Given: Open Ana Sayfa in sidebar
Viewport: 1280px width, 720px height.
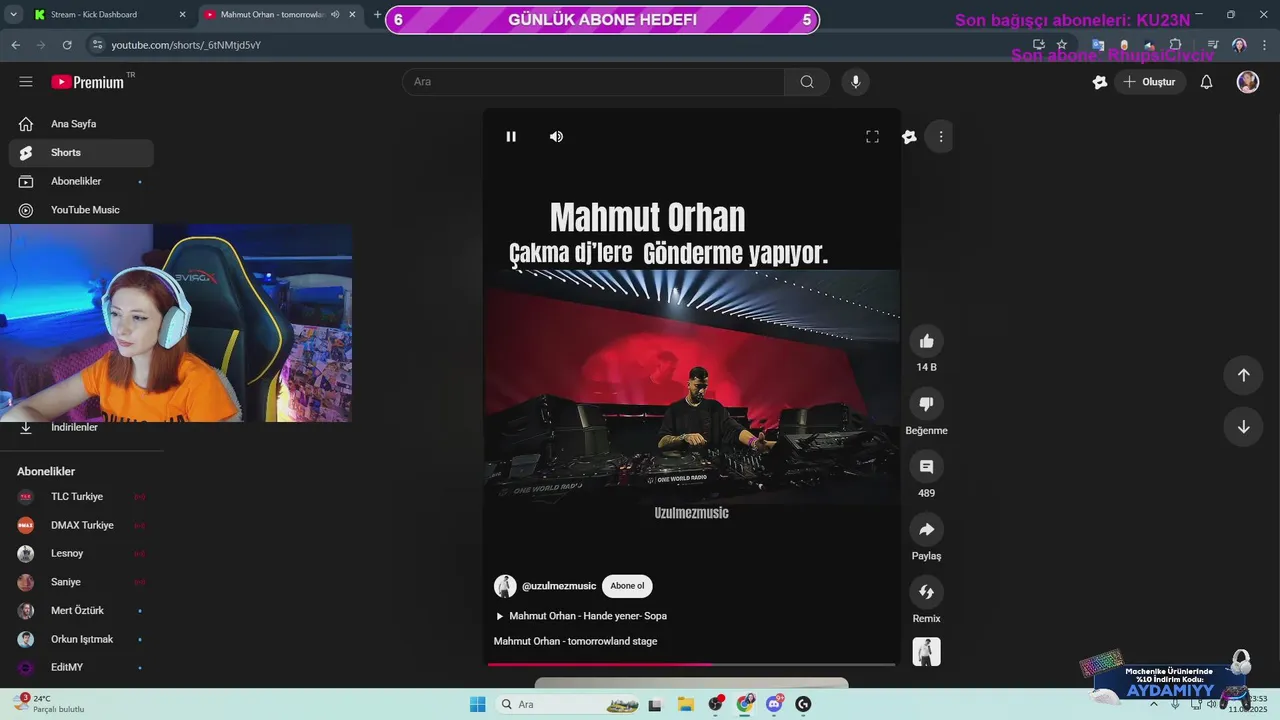Looking at the screenshot, I should coord(81,124).
